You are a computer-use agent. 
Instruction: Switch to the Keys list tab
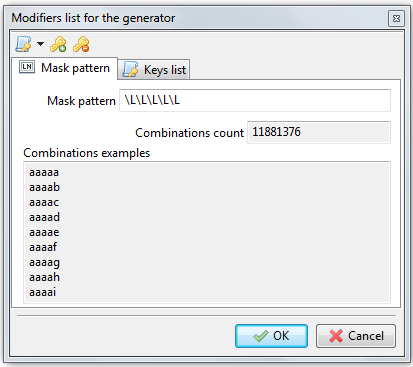pos(154,70)
